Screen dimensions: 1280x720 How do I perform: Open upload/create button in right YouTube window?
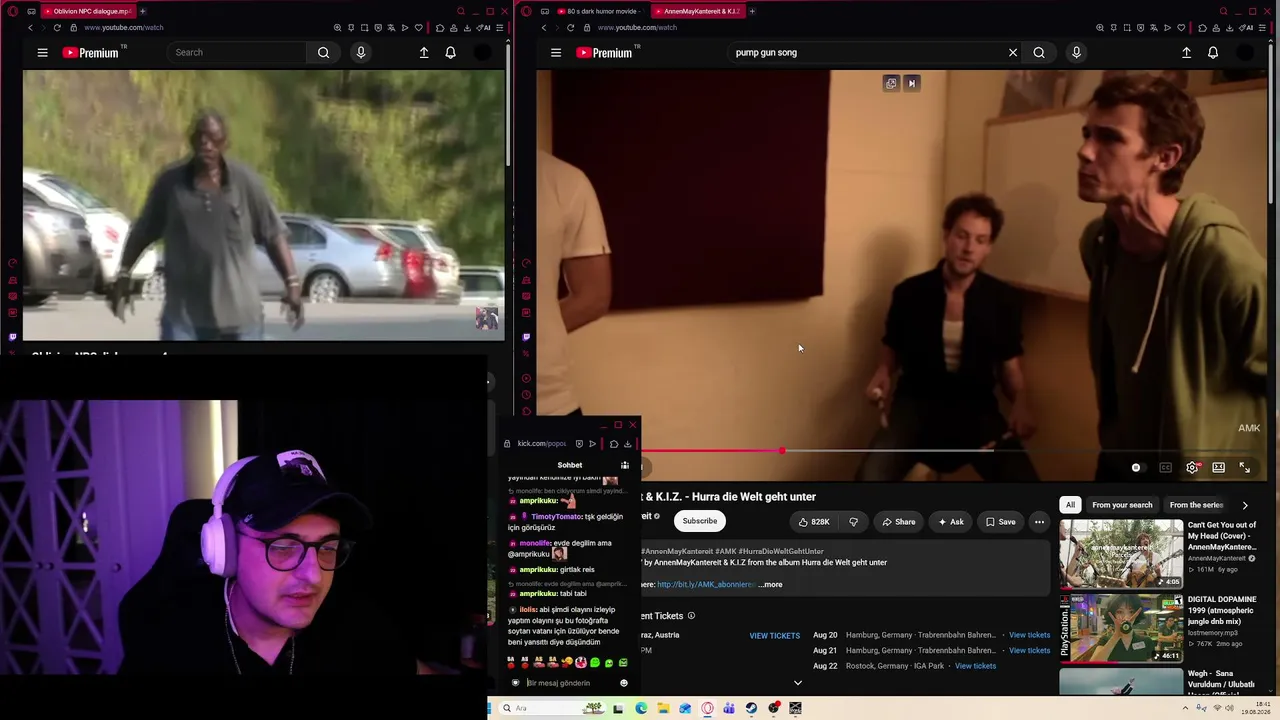(1186, 53)
